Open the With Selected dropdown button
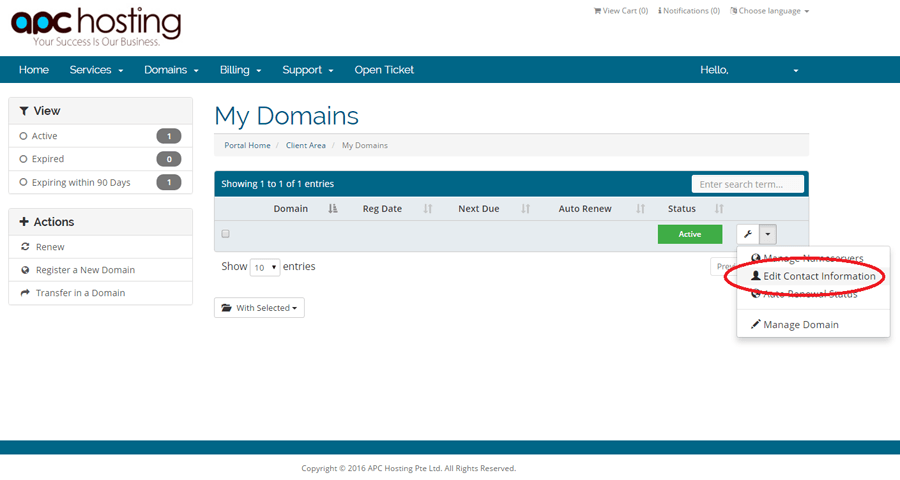This screenshot has height=480, width=900. coord(259,308)
